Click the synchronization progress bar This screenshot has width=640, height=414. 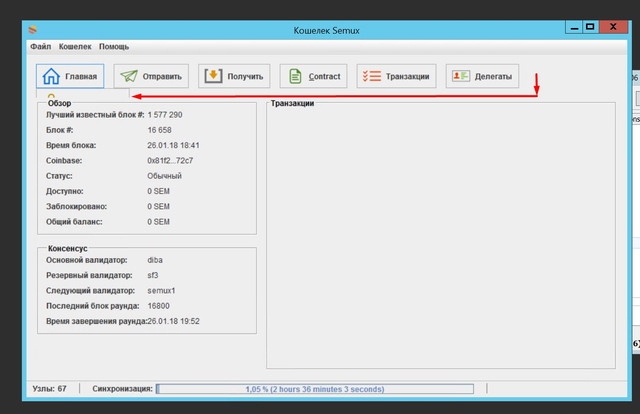315,389
